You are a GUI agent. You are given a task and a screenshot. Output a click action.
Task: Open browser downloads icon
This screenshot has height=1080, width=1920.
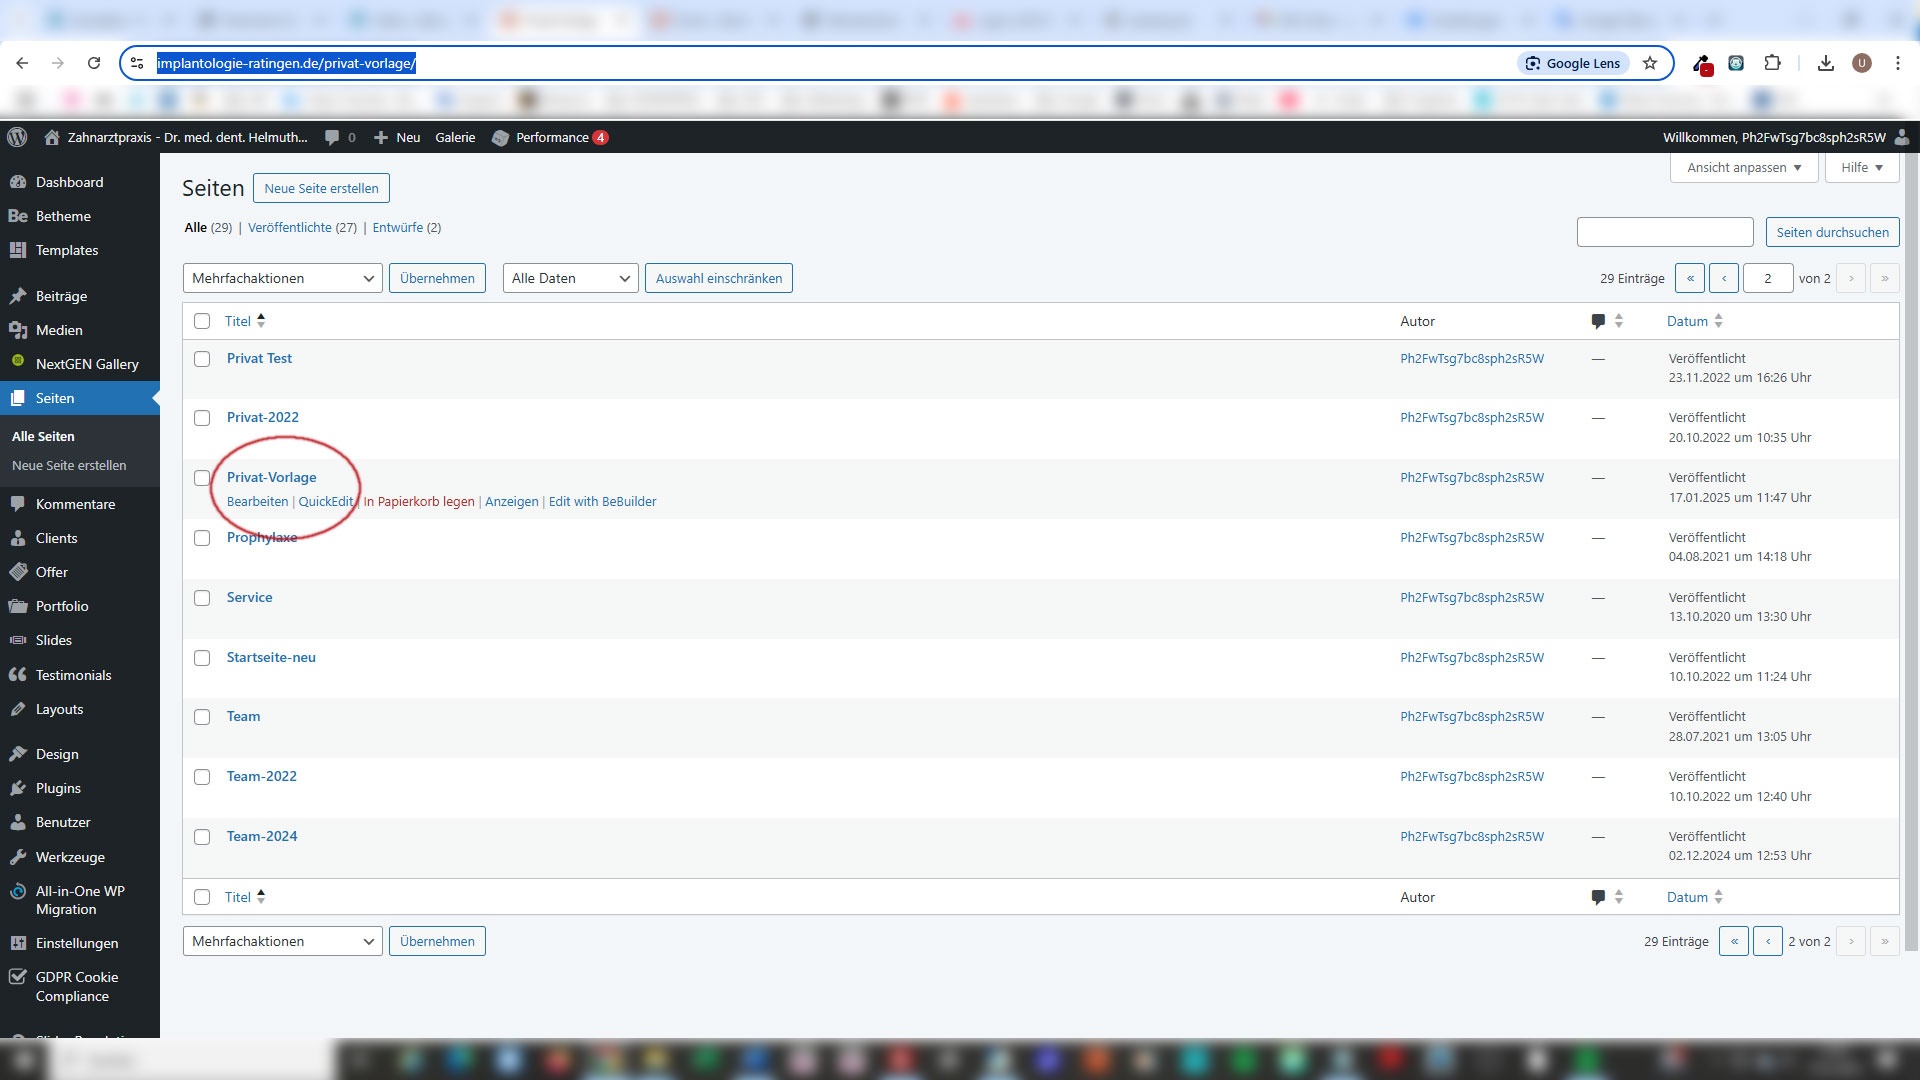[x=1825, y=63]
